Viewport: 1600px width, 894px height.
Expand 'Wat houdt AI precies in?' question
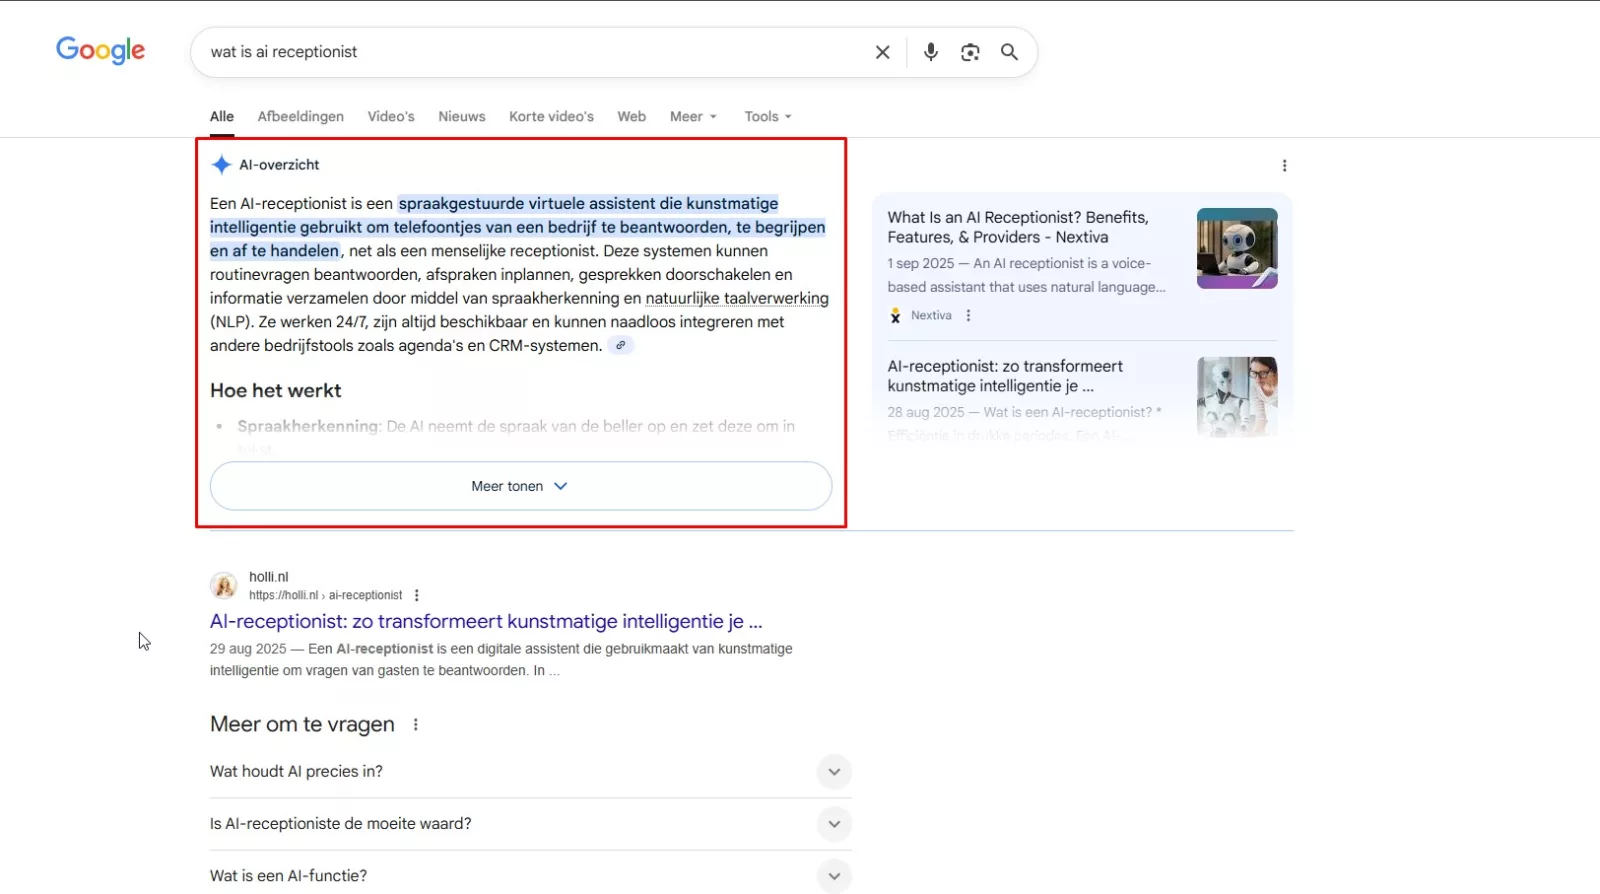pos(834,772)
